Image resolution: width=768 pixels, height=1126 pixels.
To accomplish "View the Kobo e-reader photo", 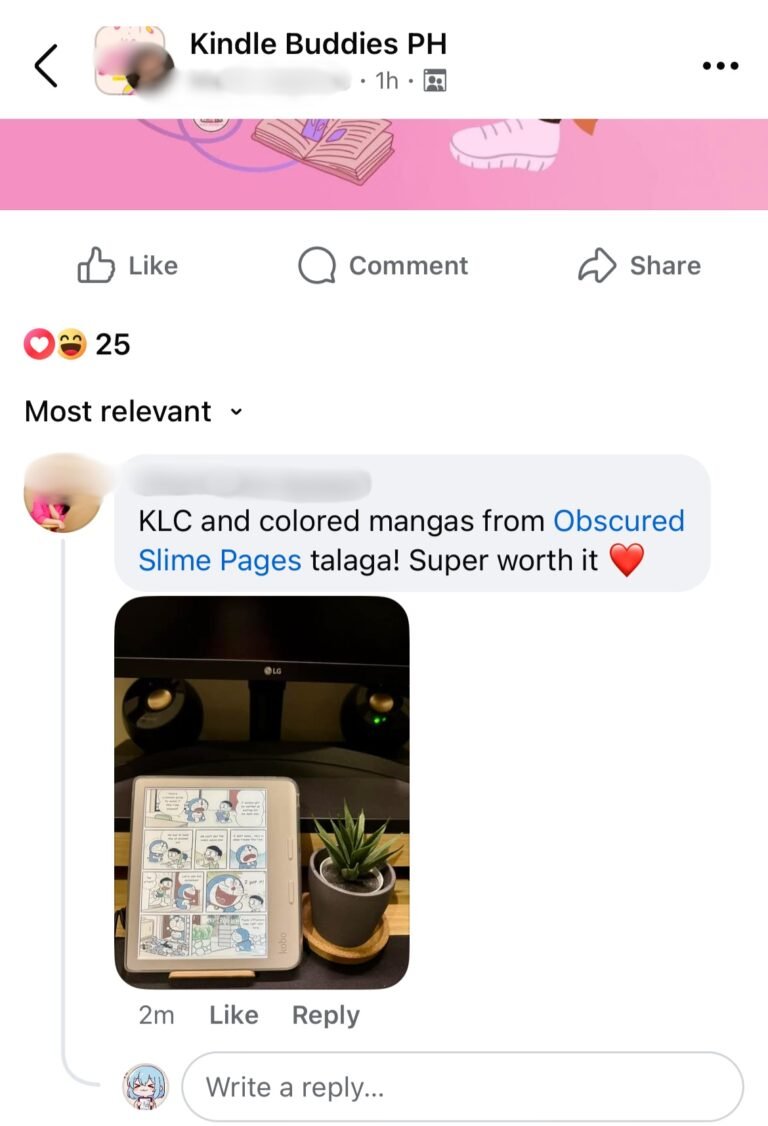I will [262, 792].
